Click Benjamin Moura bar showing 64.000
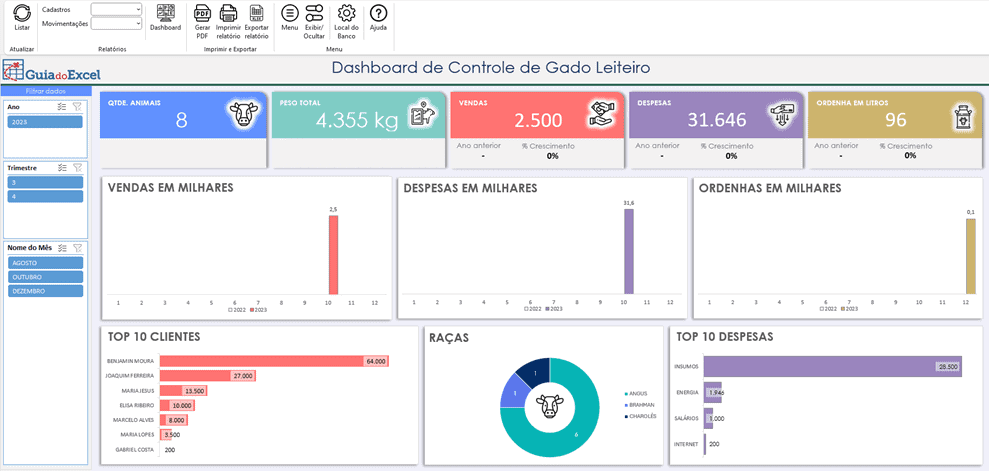This screenshot has height=471, width=989. point(274,361)
